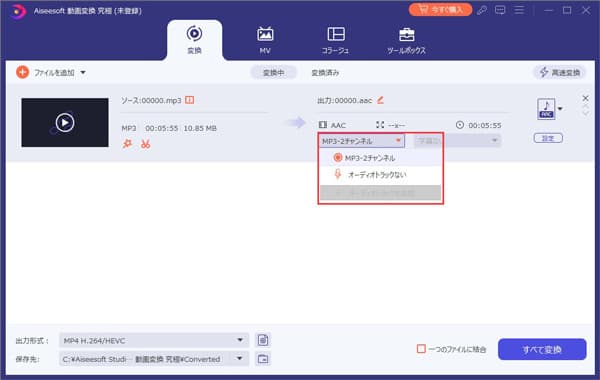Click the 今すぐ購入 purchase button

pyautogui.click(x=440, y=10)
